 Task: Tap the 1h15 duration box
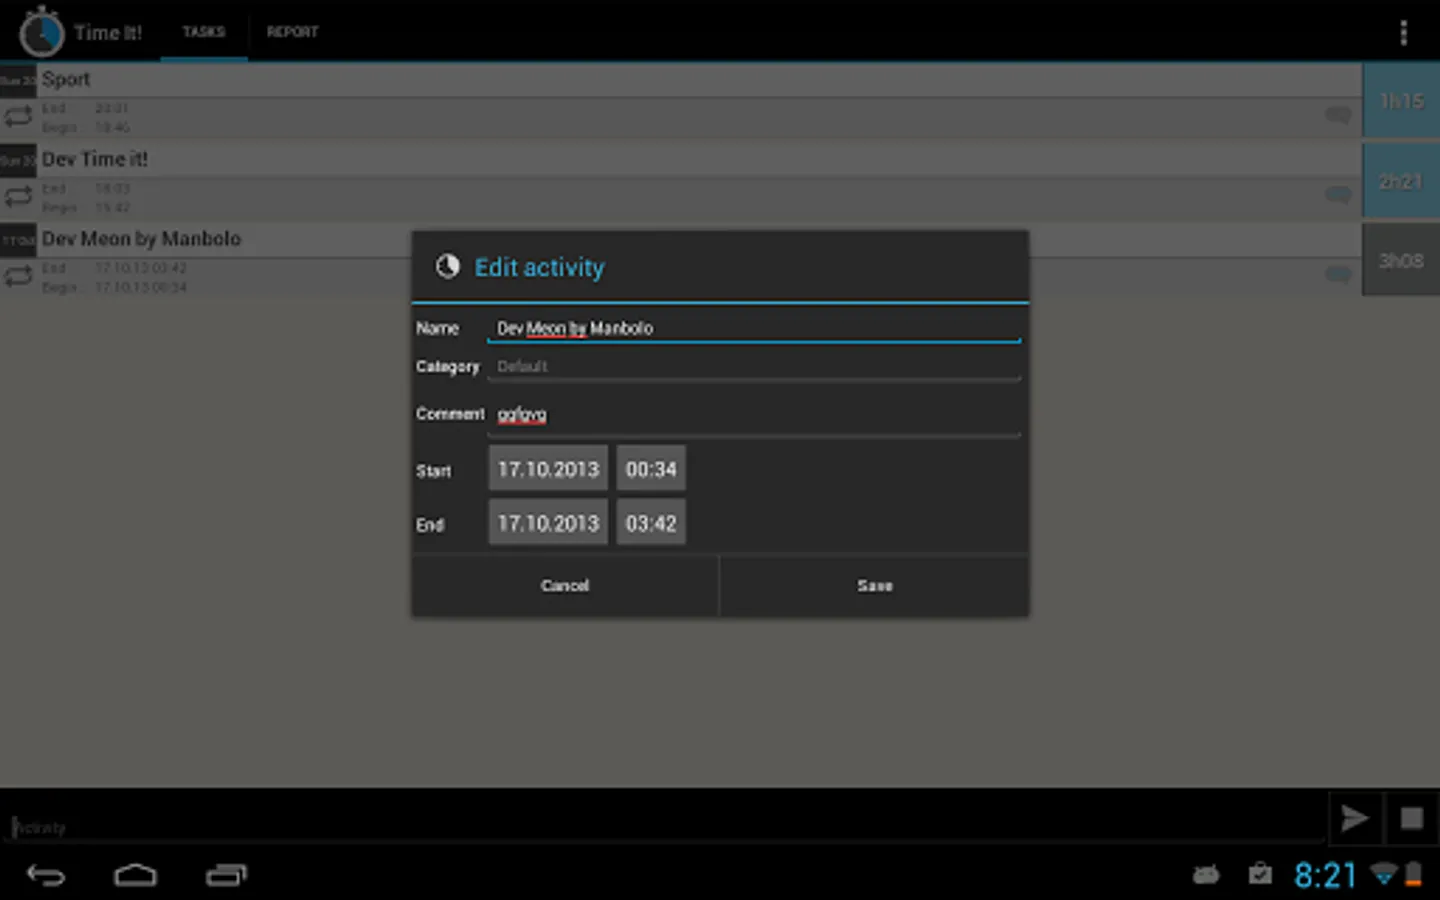coord(1401,101)
